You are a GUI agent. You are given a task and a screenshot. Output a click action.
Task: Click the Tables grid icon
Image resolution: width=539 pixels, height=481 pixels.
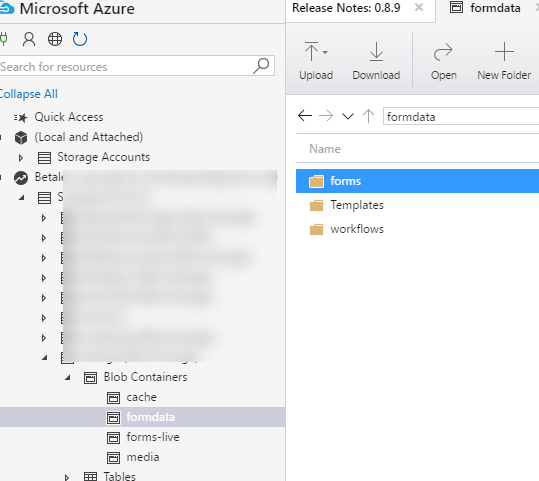90,477
